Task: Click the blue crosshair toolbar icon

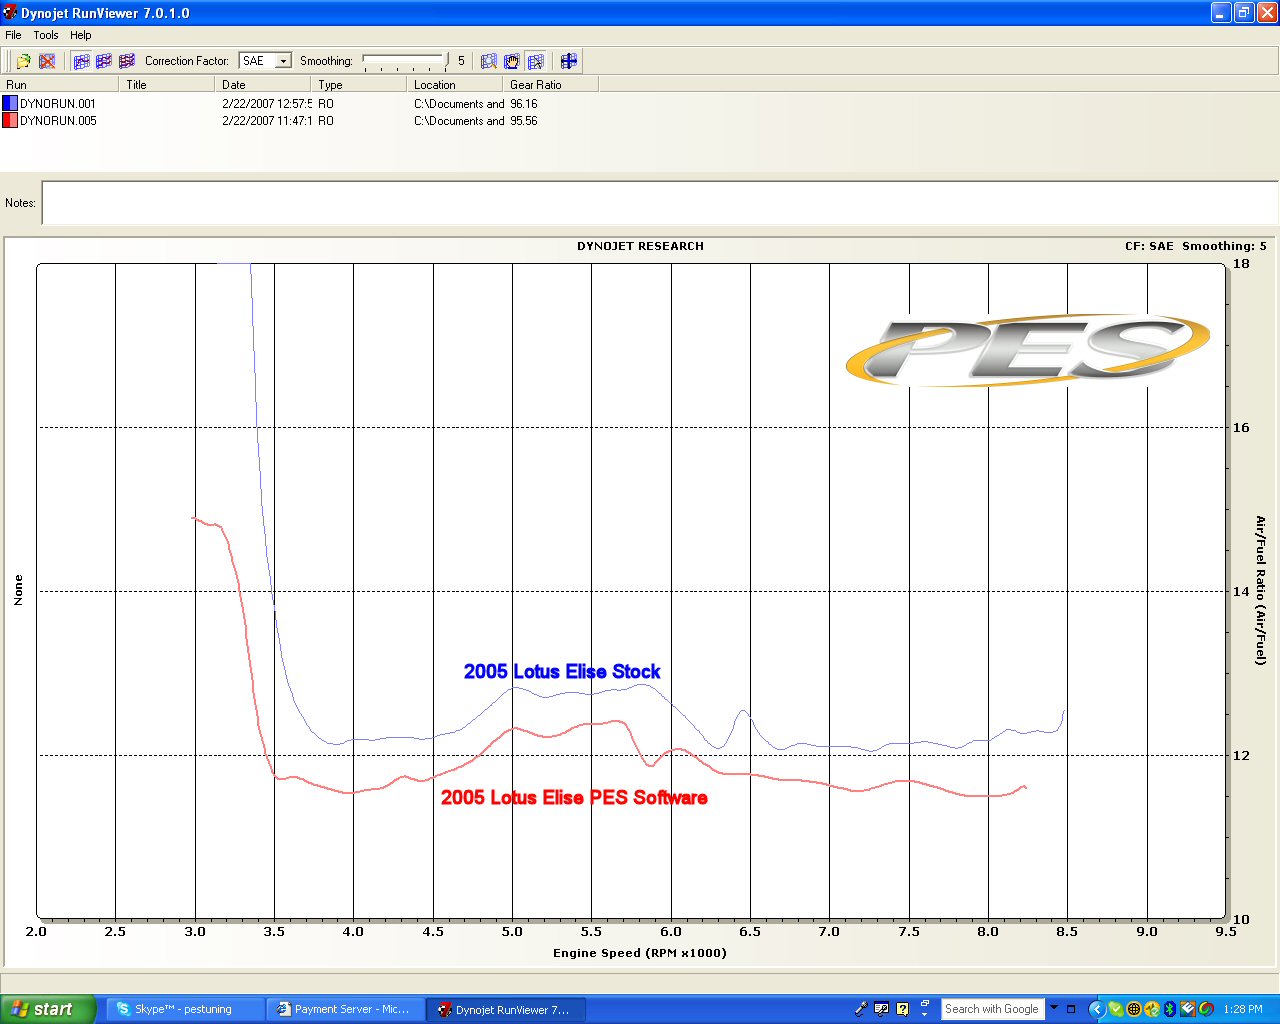Action: [x=569, y=61]
